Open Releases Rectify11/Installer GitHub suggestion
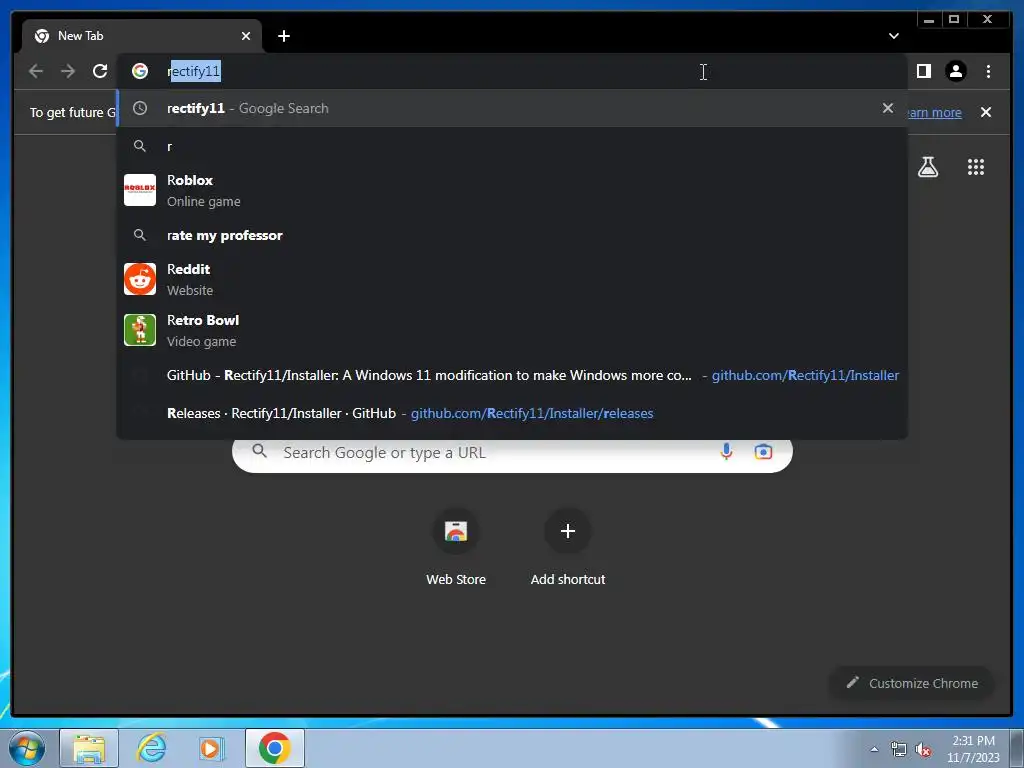Image resolution: width=1024 pixels, height=768 pixels. point(512,413)
